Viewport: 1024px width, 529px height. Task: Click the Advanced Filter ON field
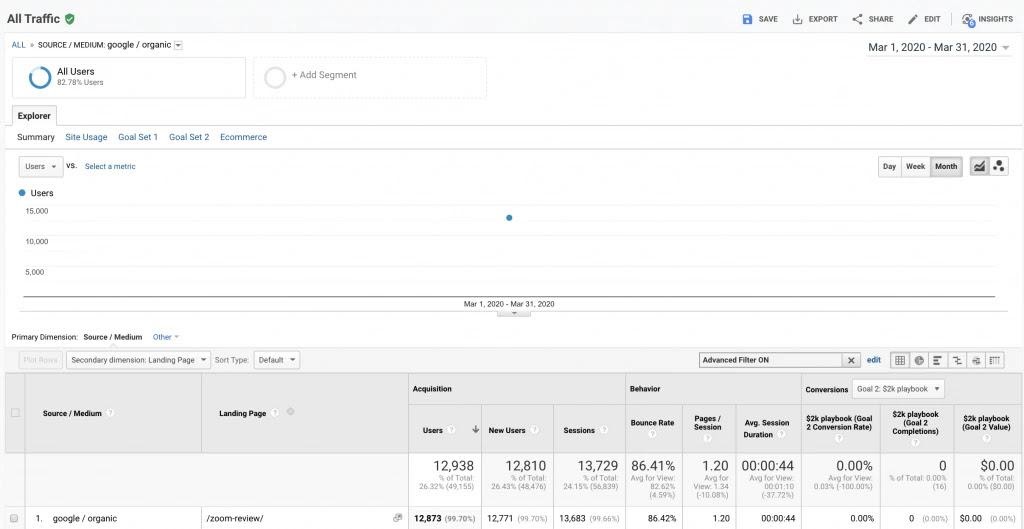771,360
